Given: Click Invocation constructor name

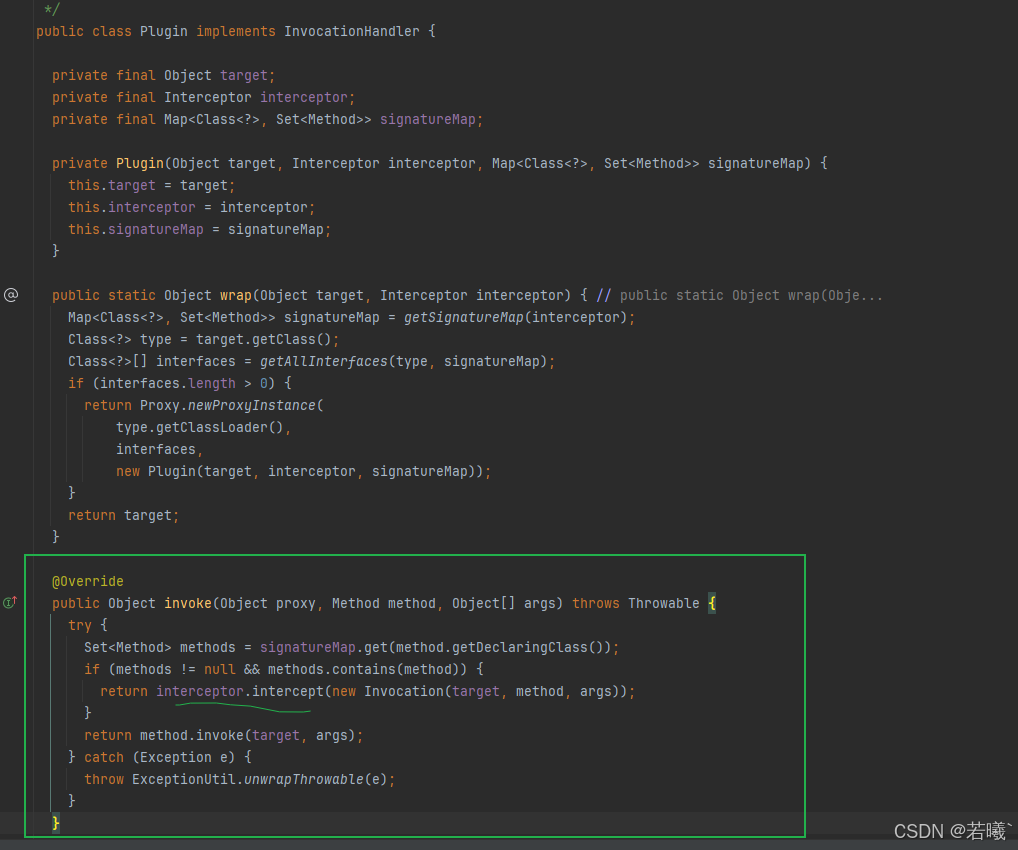Looking at the screenshot, I should pos(403,692).
